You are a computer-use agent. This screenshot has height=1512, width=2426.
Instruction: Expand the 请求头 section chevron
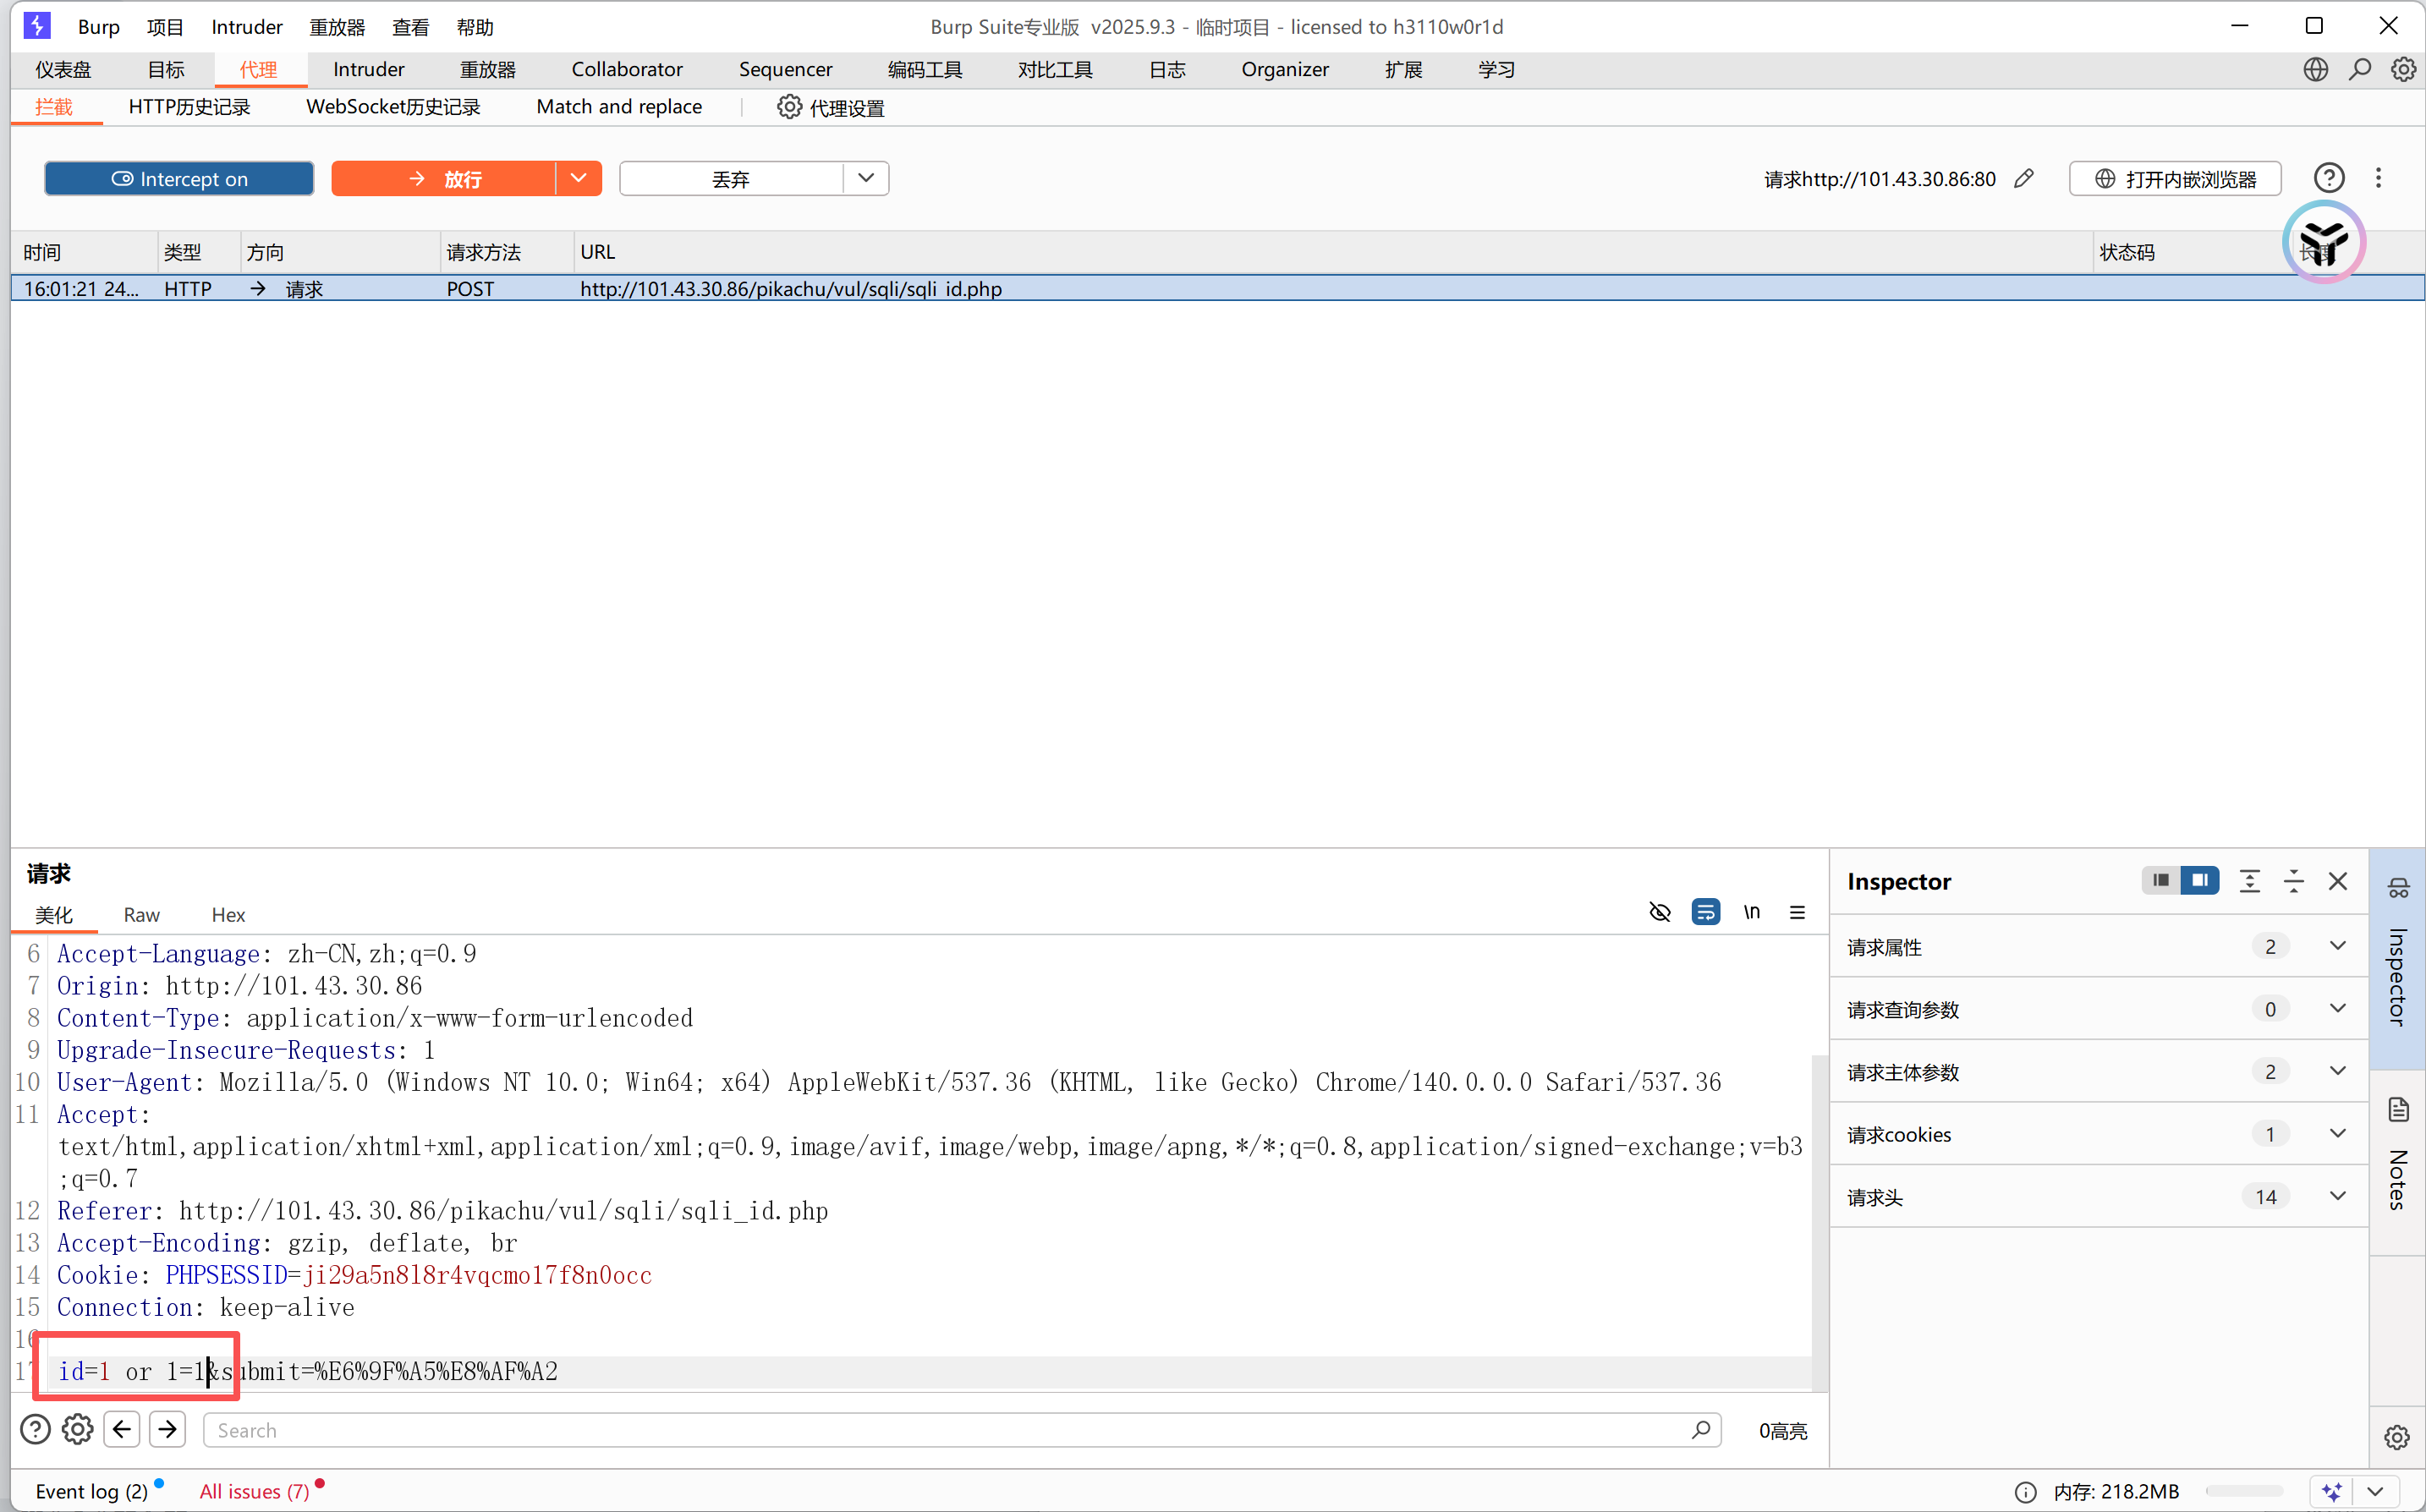click(2338, 1196)
